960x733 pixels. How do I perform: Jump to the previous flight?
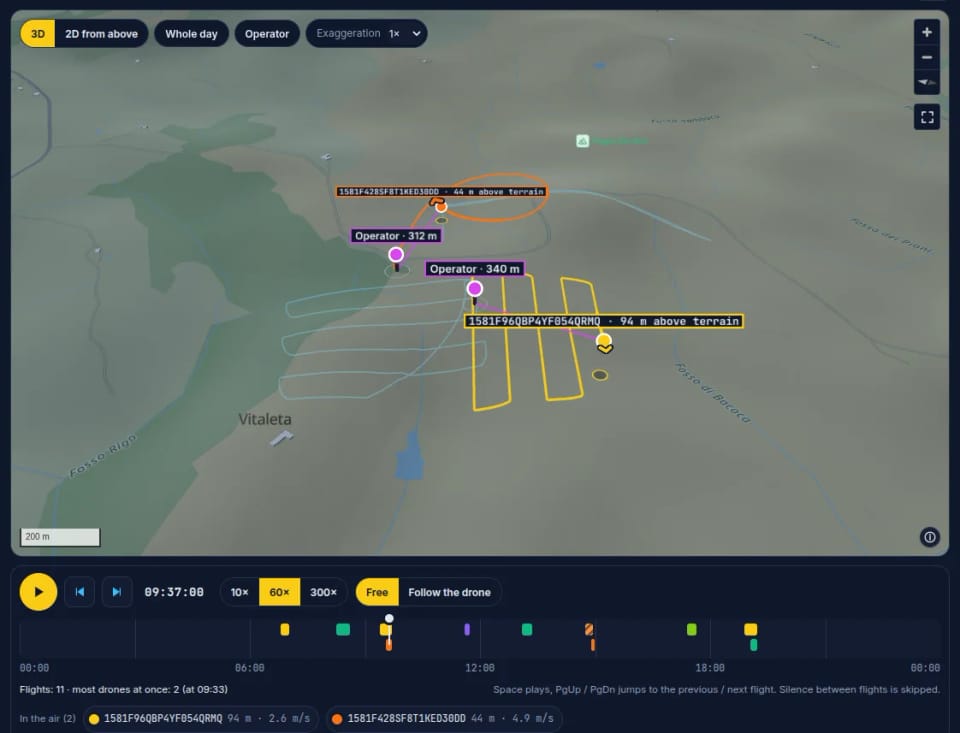(x=80, y=592)
